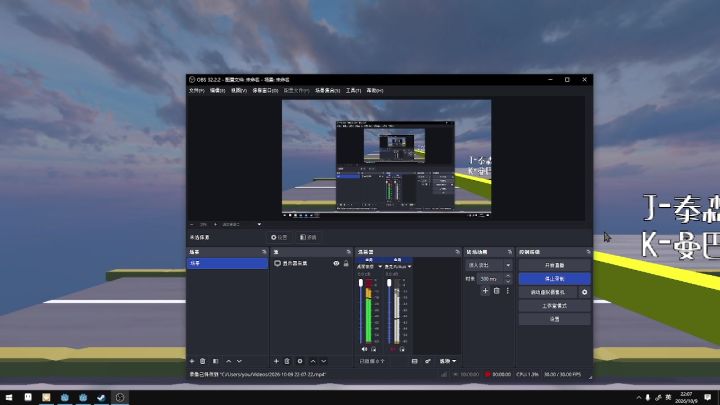
Task: Open source properties gear in Sources panel
Action: click(300, 361)
